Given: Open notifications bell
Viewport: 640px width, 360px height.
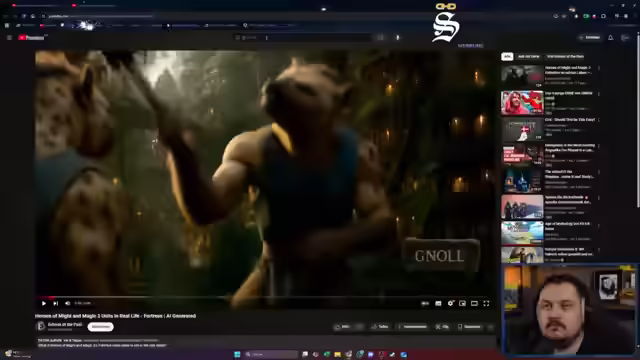Looking at the screenshot, I should 611,38.
